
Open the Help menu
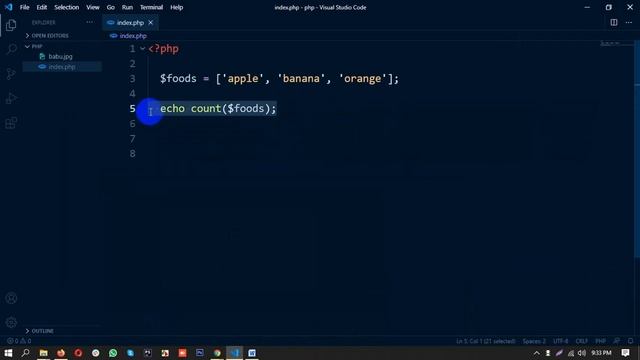(177, 7)
